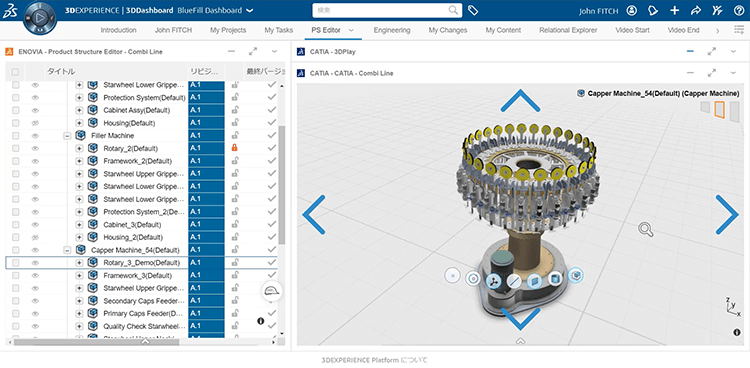
Task: Switch to the My Projects tab
Action: click(x=228, y=30)
